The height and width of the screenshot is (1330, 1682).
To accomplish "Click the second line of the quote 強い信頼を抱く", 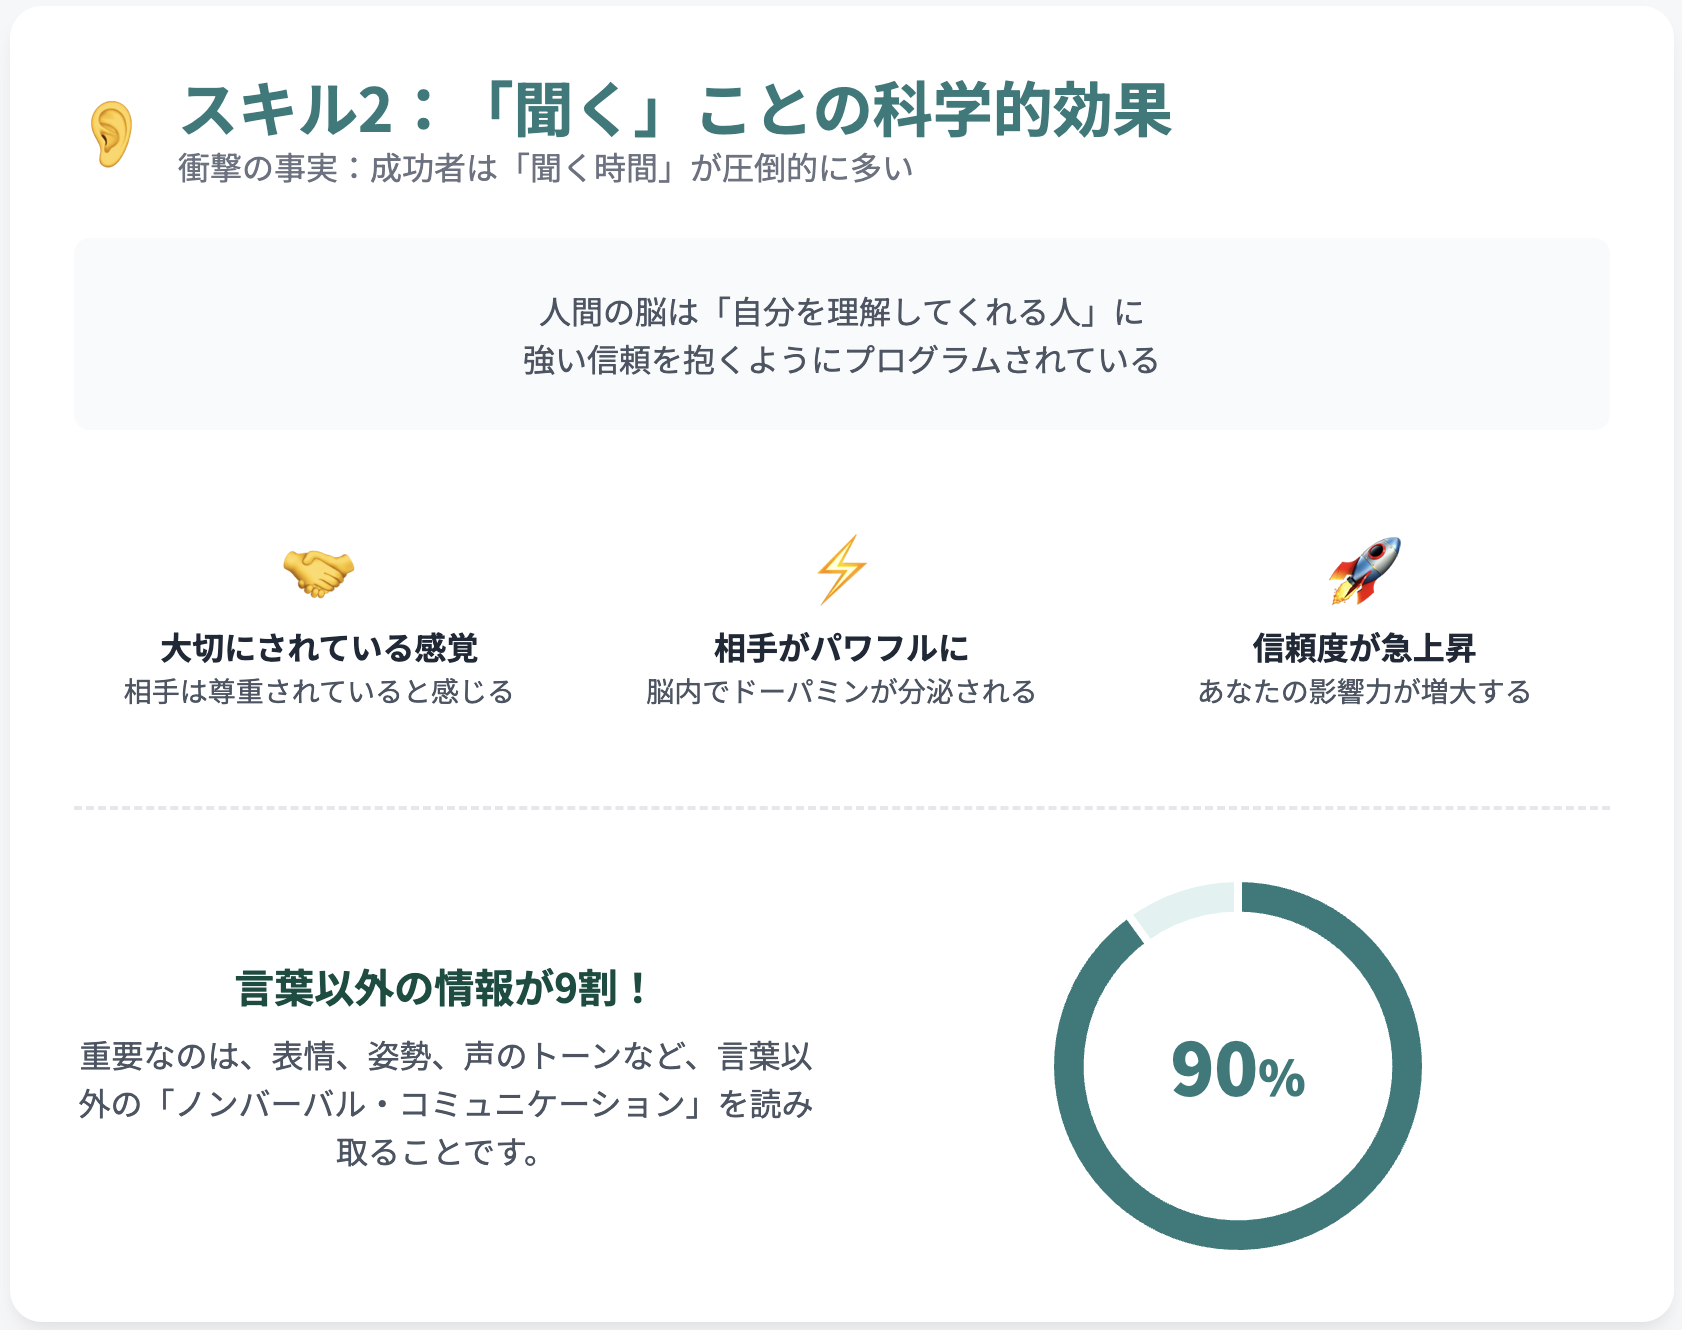I will 841,359.
